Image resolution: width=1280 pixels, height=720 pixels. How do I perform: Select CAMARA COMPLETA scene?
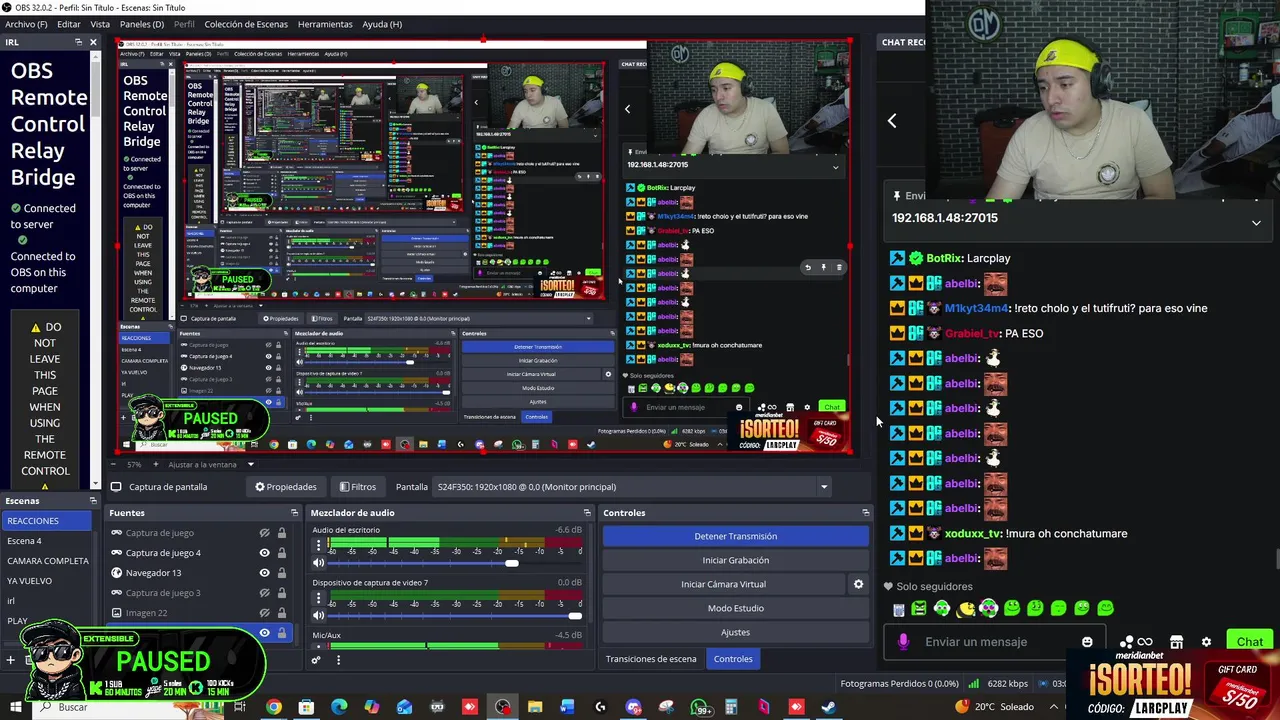click(x=48, y=561)
